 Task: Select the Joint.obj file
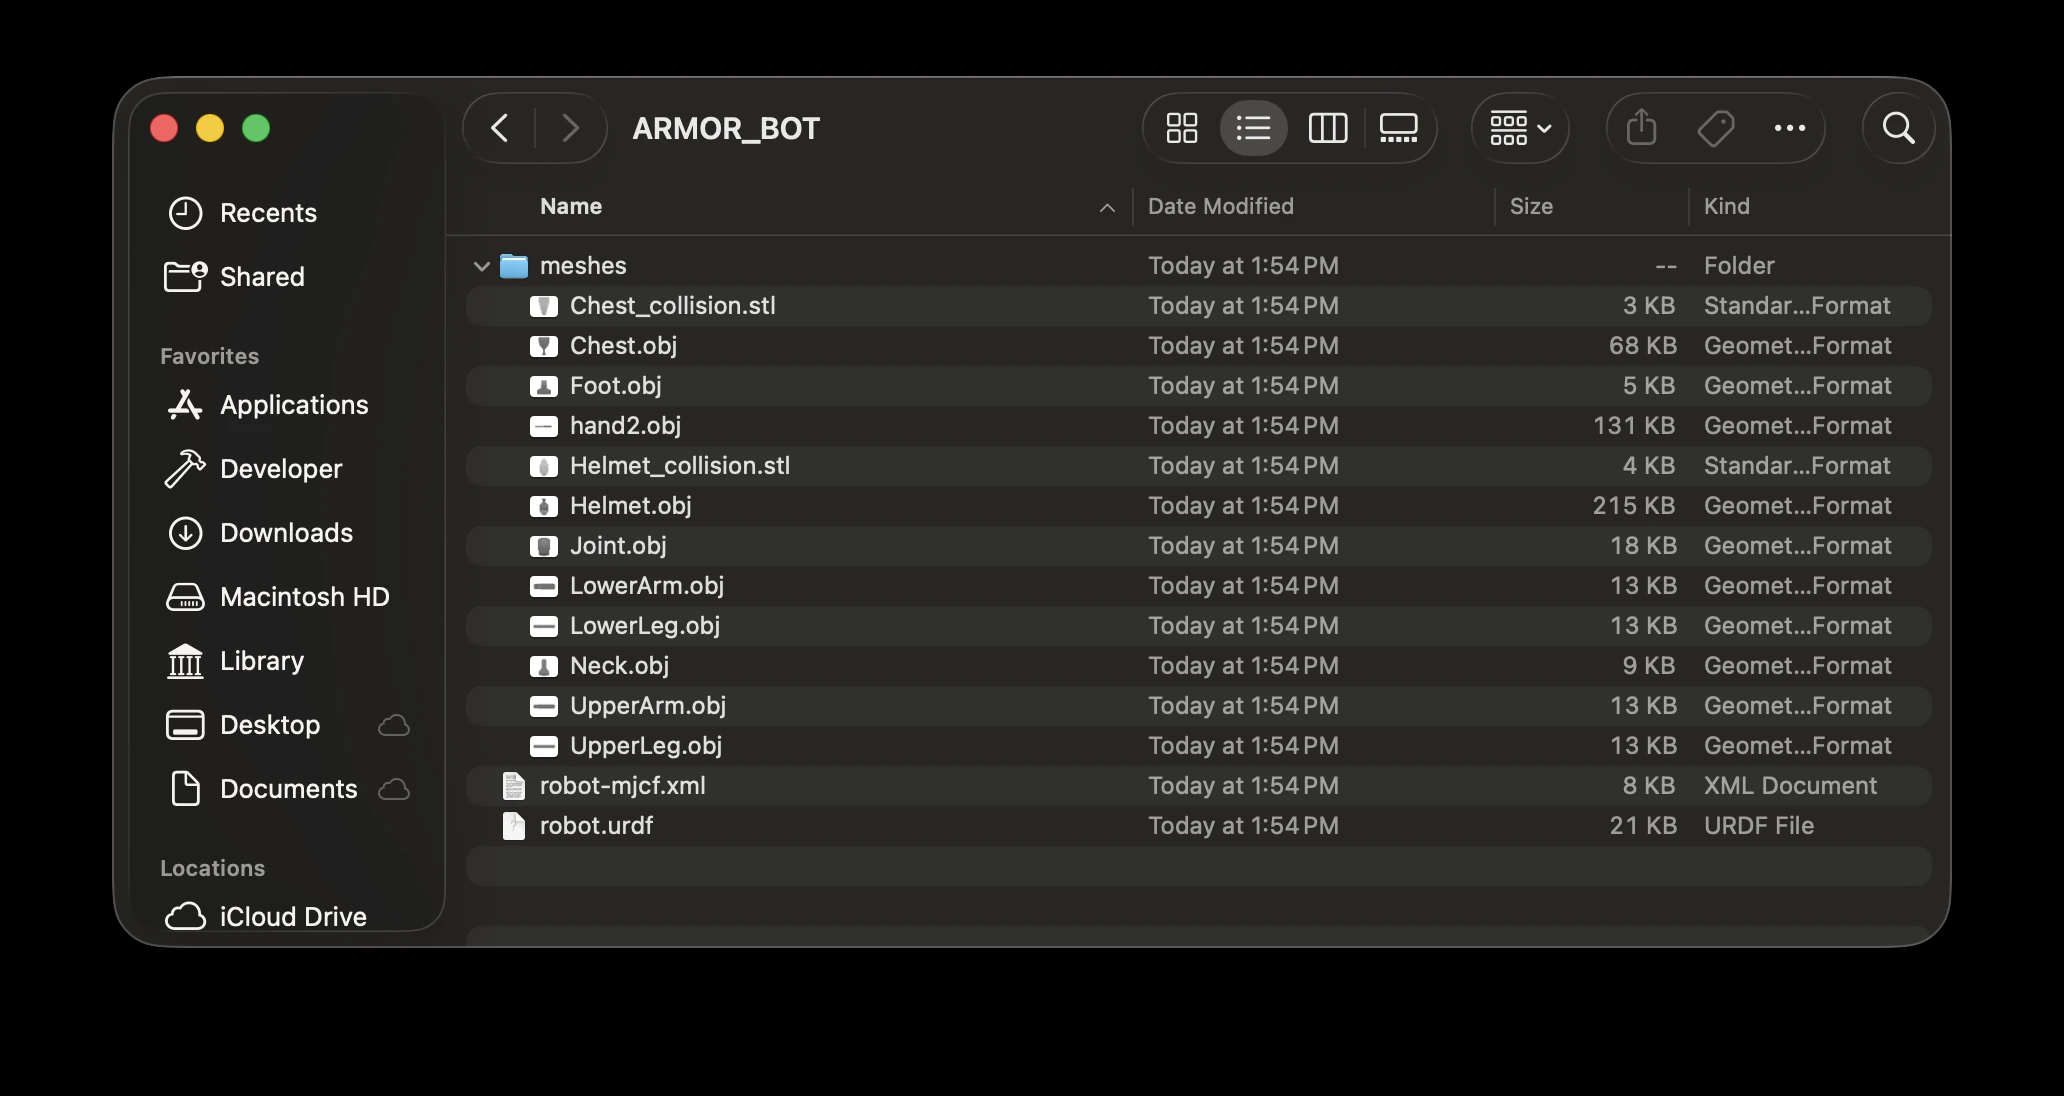tap(1198, 546)
